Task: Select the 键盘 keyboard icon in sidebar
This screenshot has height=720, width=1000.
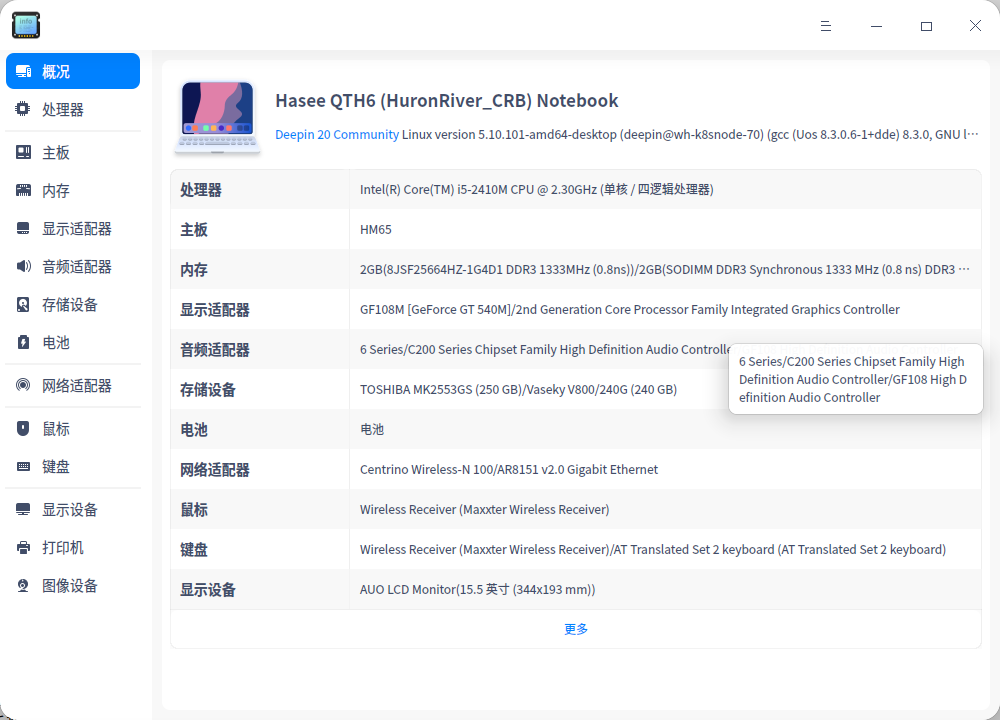Action: point(22,466)
